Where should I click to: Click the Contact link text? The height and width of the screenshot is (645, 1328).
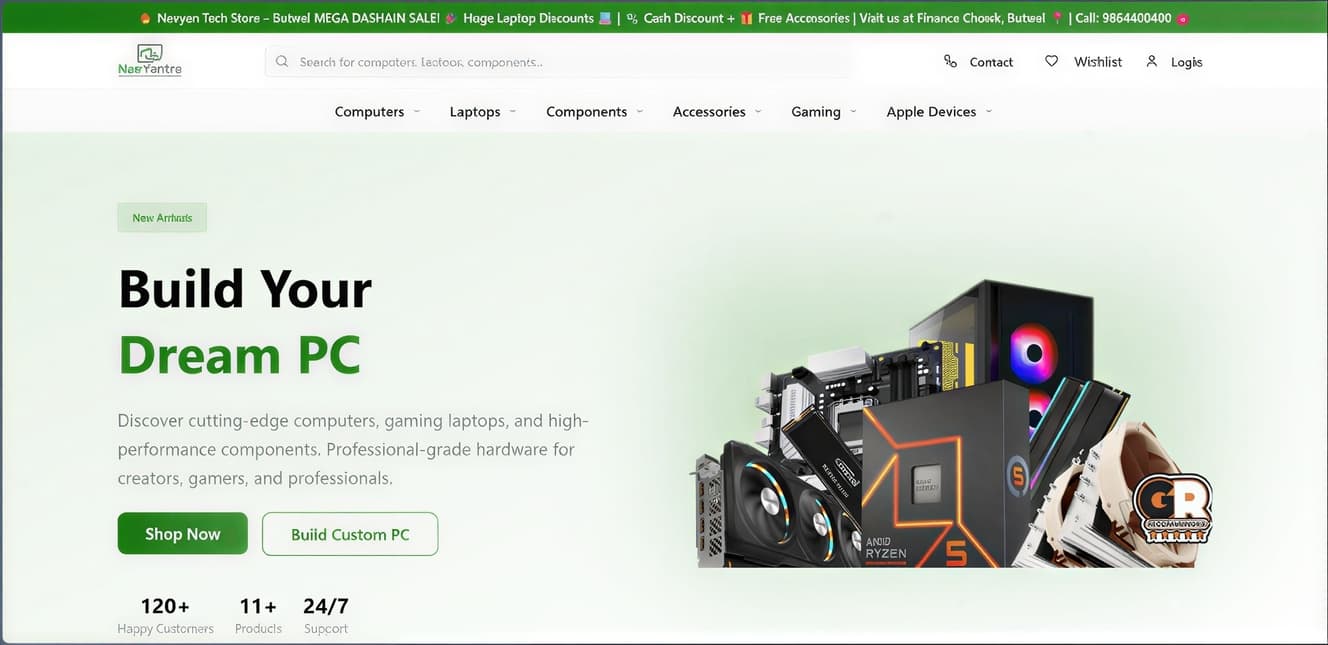click(x=991, y=62)
